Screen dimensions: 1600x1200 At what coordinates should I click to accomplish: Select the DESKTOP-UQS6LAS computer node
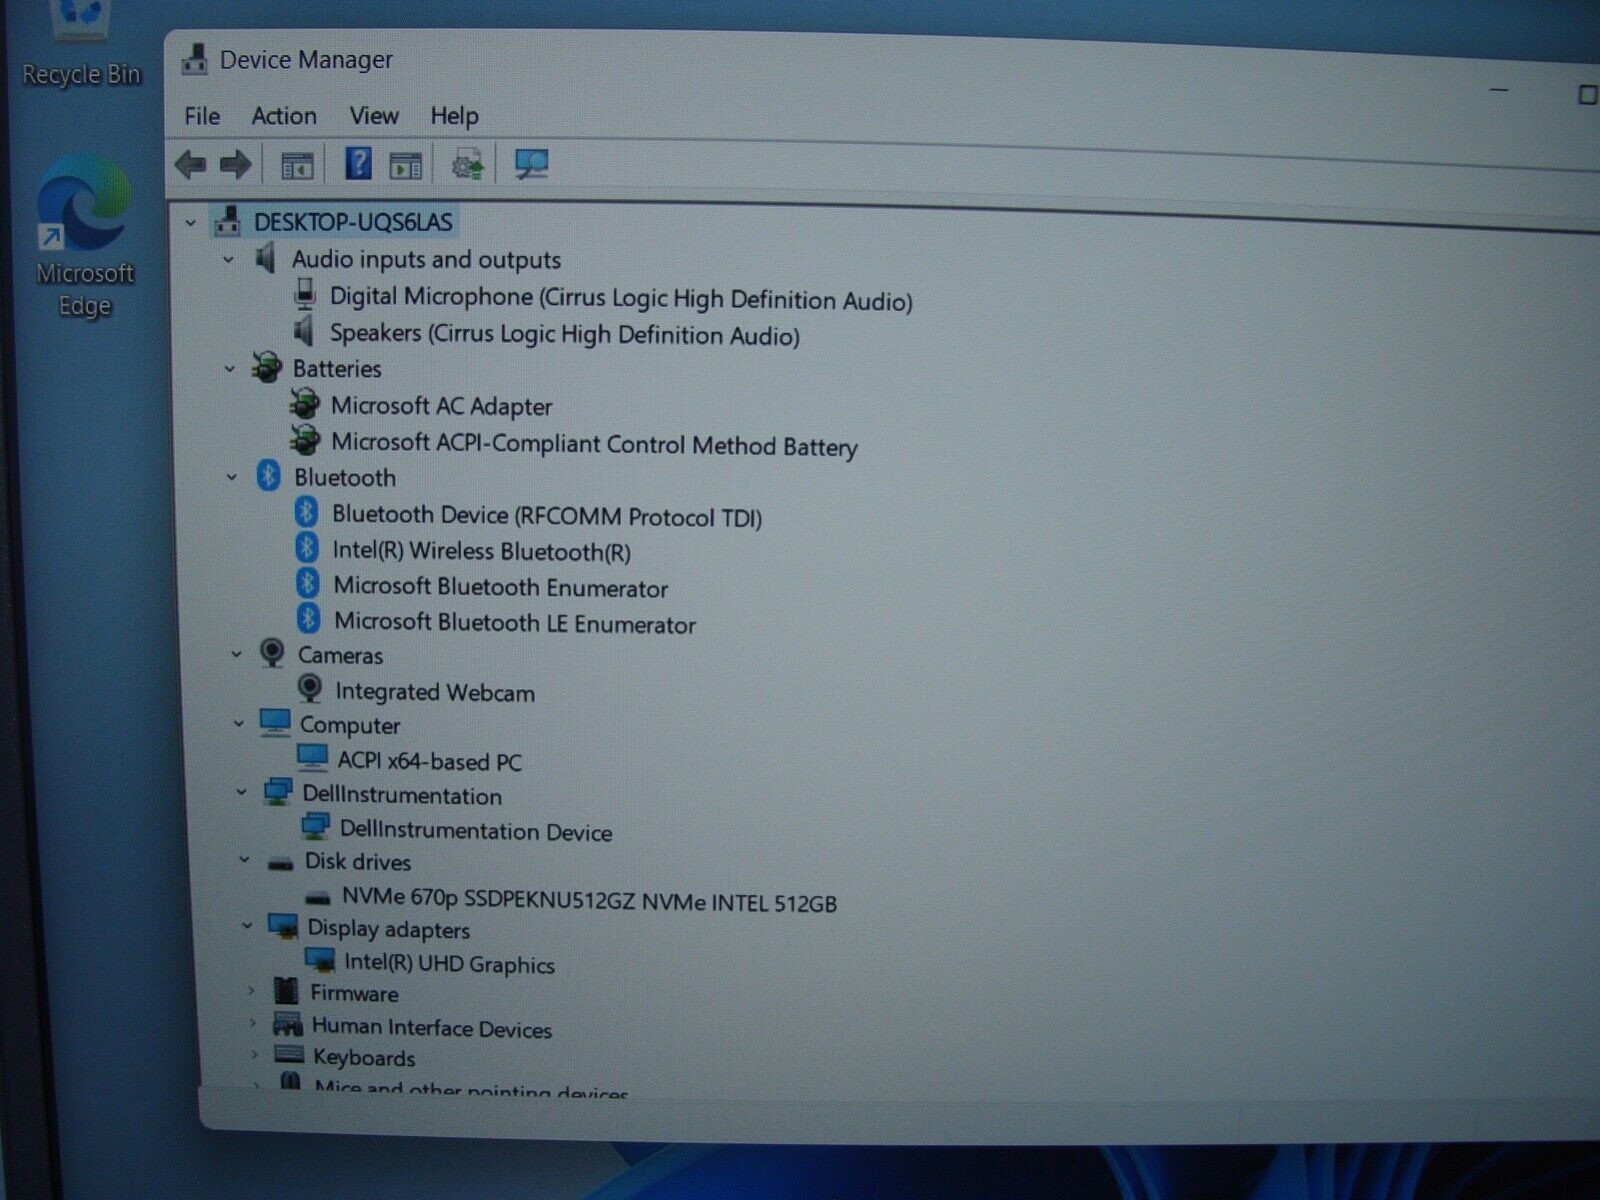tap(352, 222)
